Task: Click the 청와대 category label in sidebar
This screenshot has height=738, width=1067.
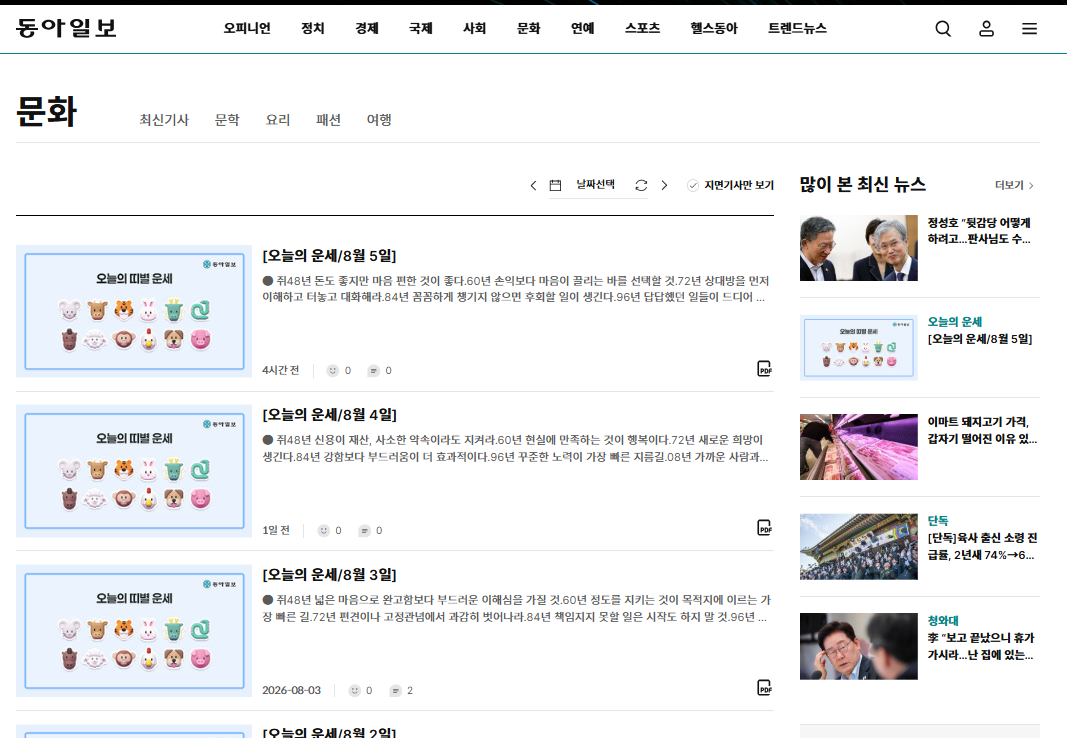Action: 943,621
